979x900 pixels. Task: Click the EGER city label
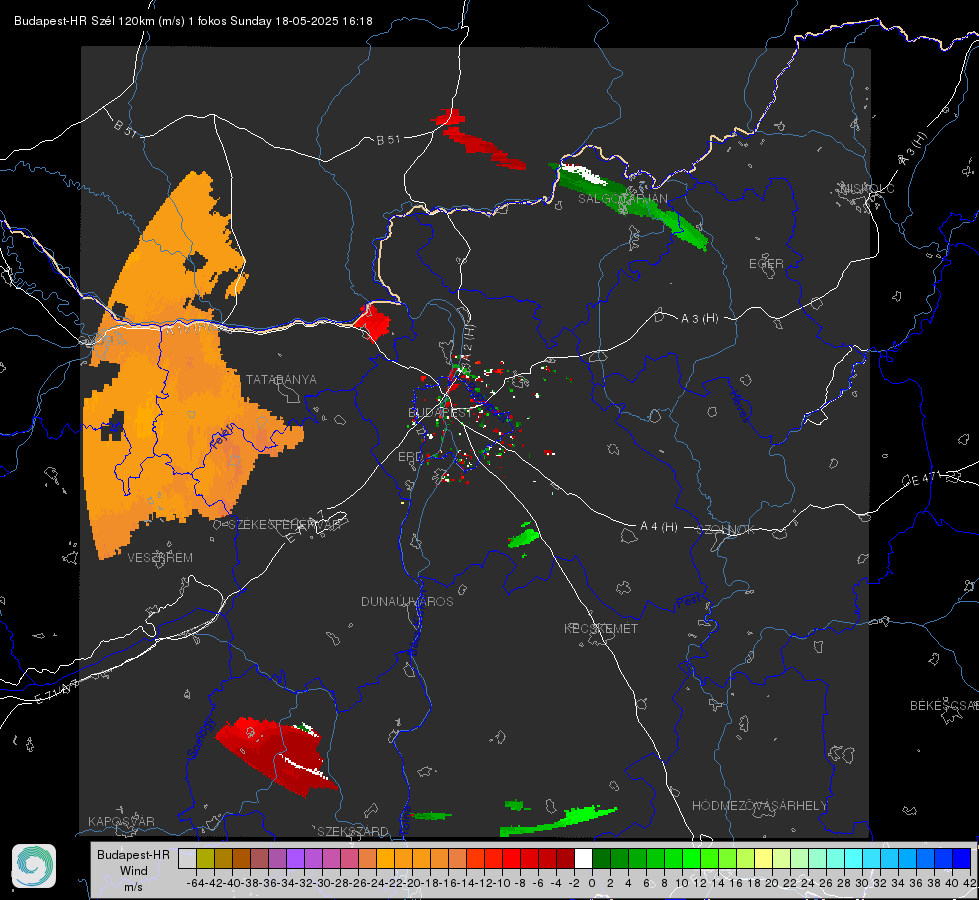(766, 264)
